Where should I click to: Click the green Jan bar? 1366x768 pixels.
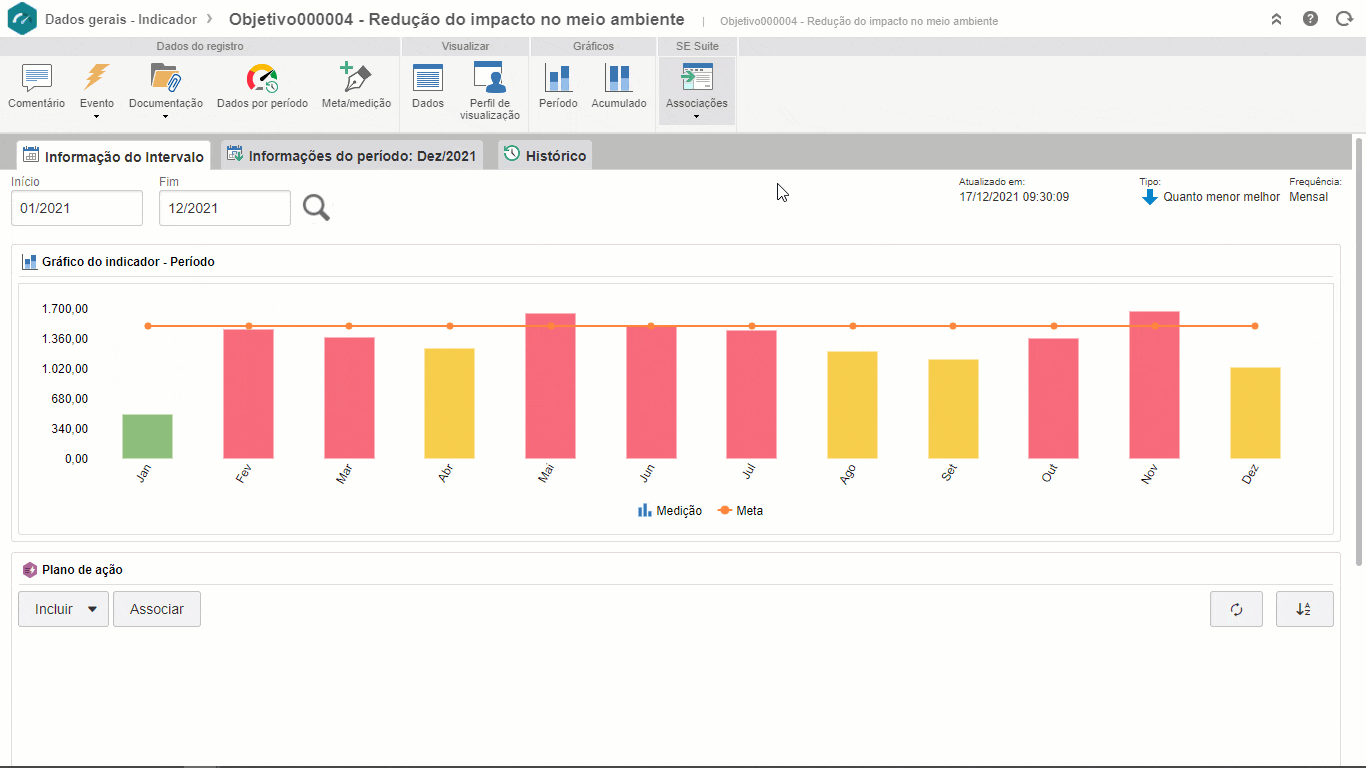147,436
